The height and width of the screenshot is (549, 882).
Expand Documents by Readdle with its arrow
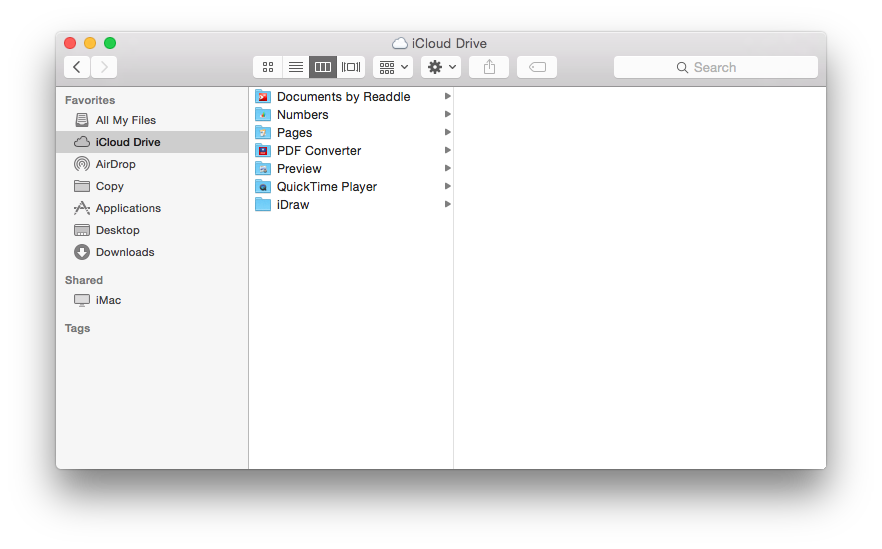click(448, 96)
